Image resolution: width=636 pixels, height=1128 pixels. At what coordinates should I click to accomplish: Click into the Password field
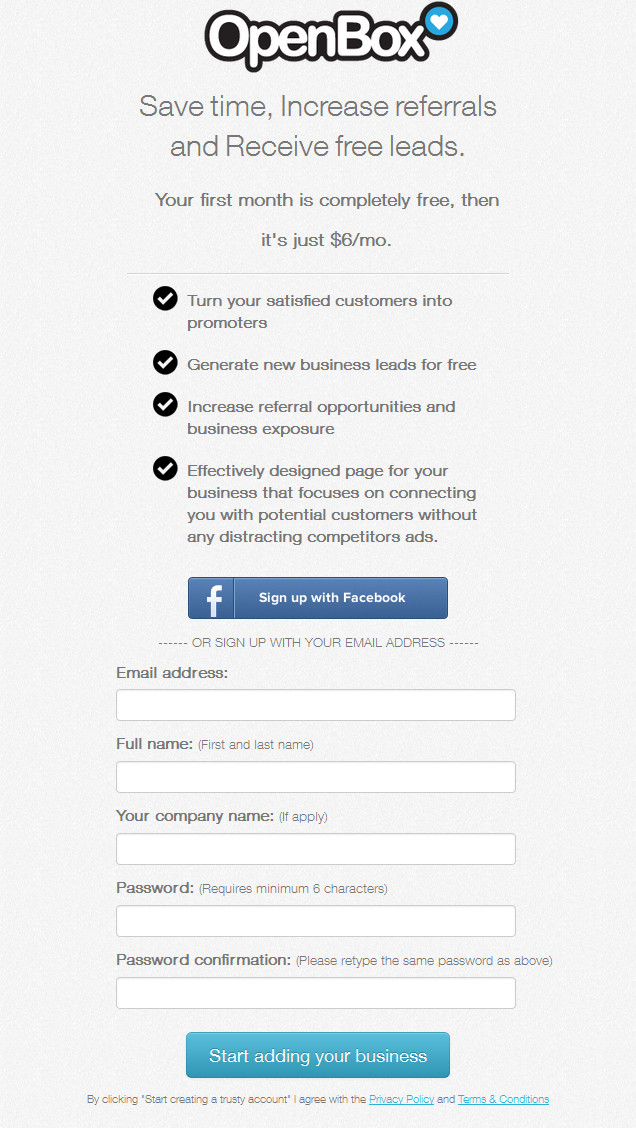(x=316, y=921)
